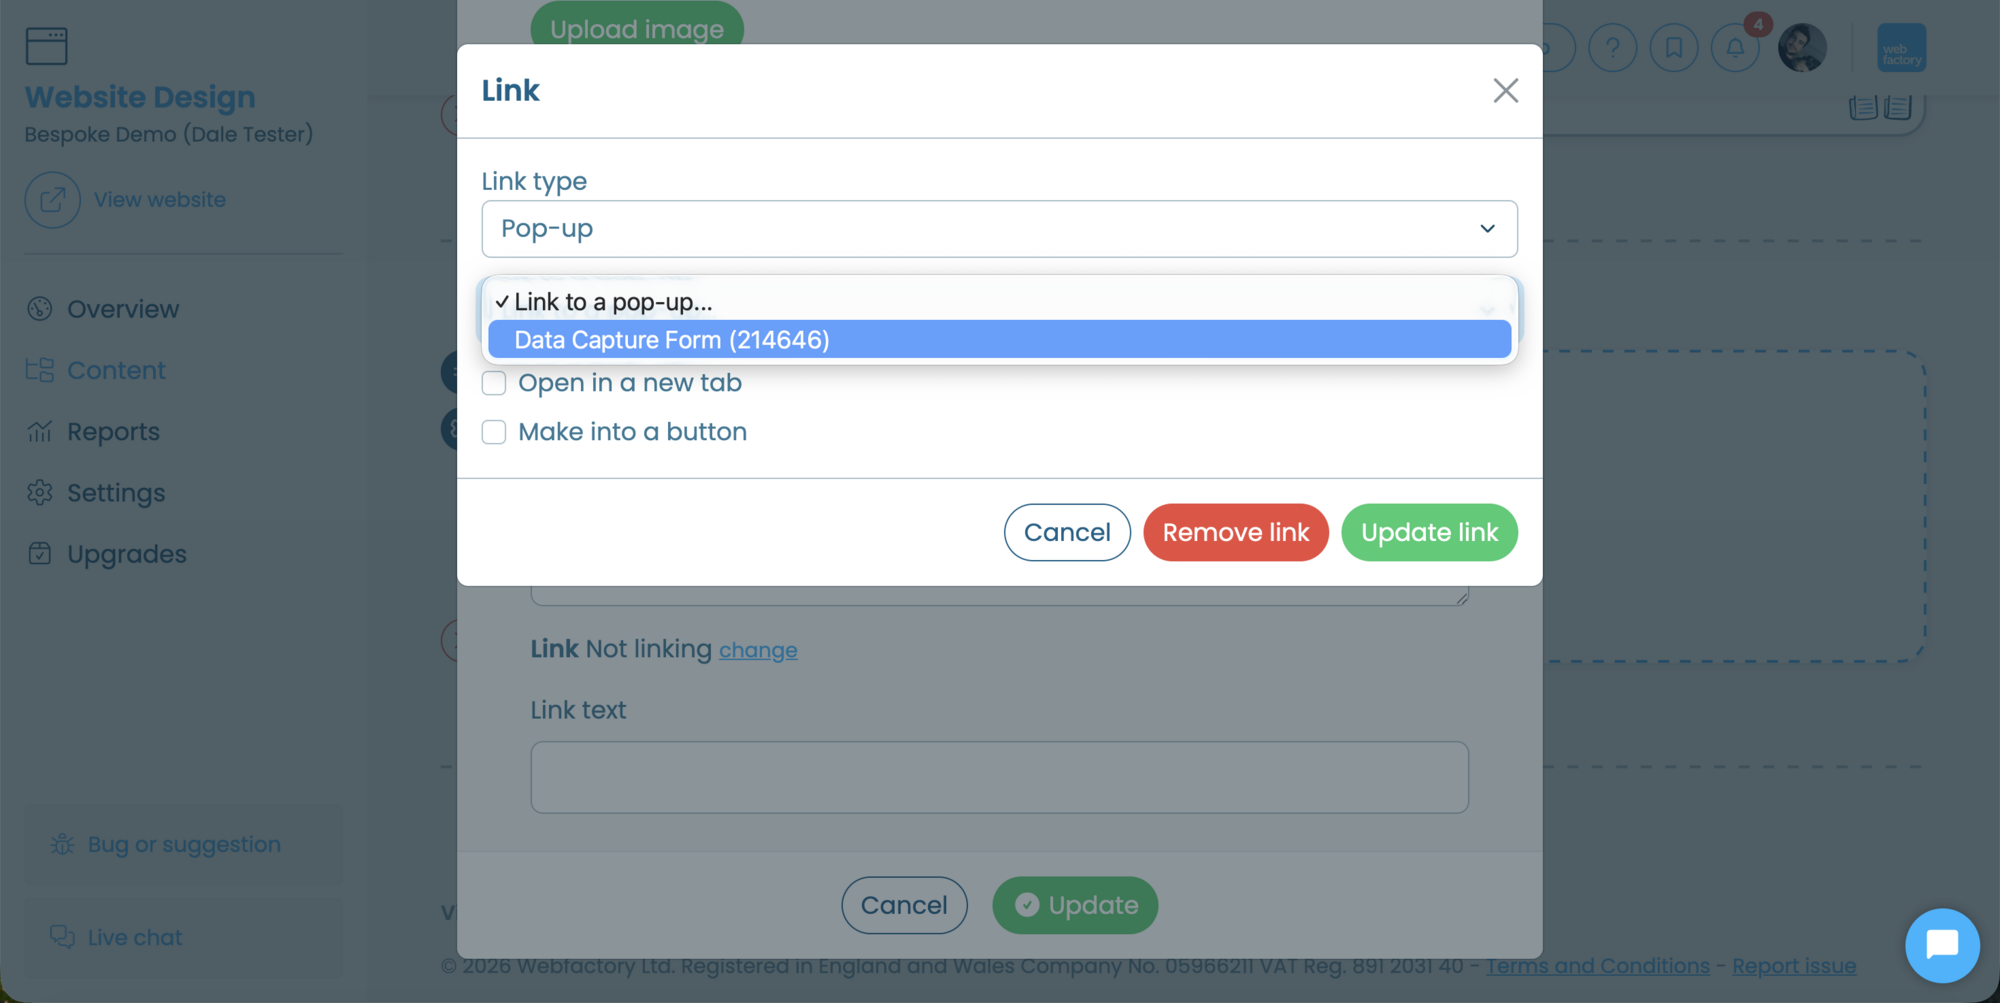Click the Web Factory logo
The width and height of the screenshot is (2000, 1003).
tap(1901, 47)
